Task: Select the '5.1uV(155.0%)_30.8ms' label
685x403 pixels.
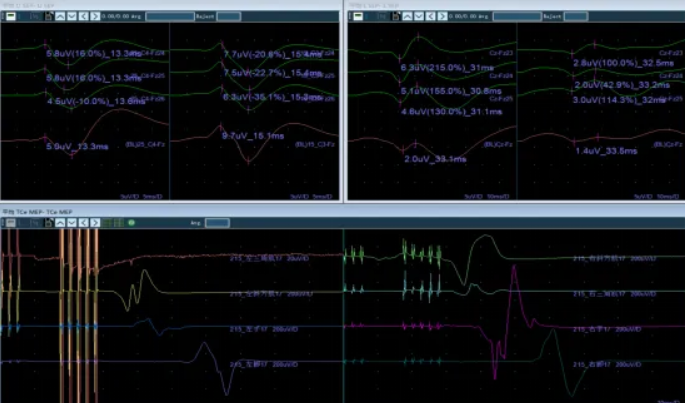Action: click(451, 91)
